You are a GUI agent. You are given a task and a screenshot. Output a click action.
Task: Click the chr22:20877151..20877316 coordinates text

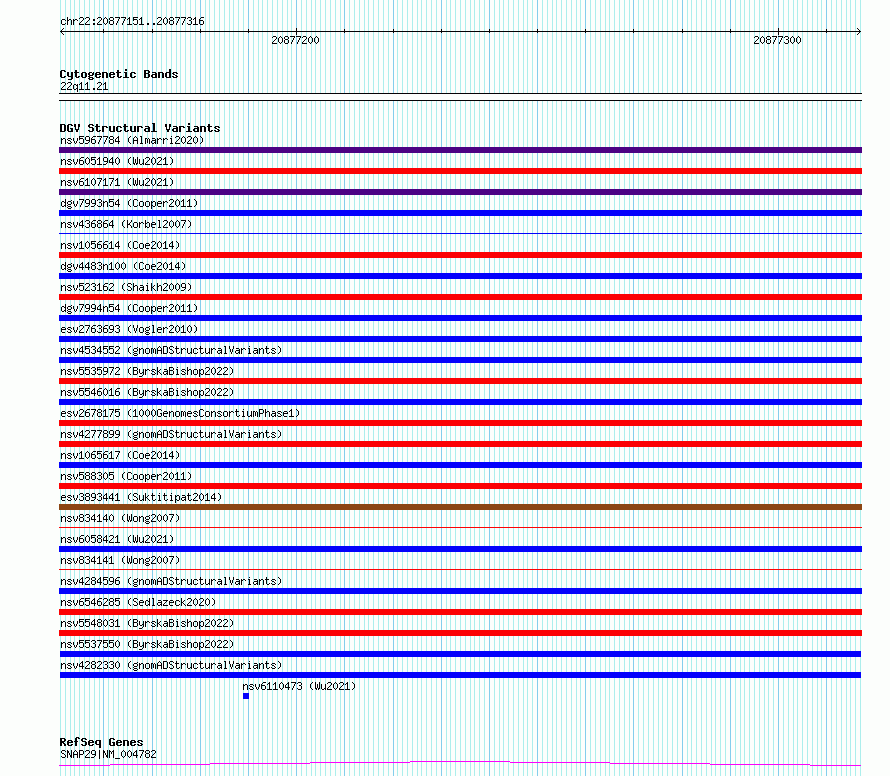click(132, 21)
